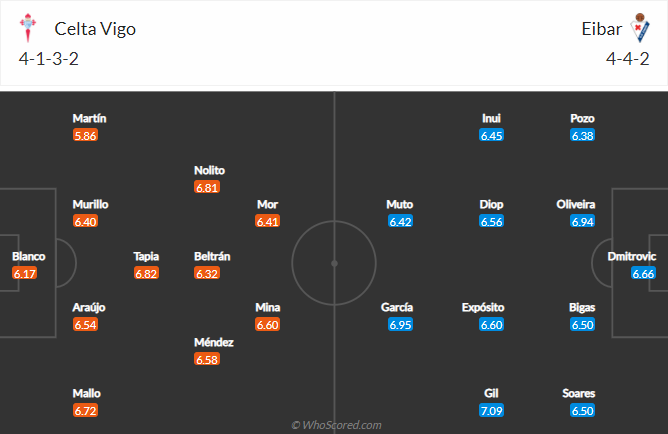Open Mallo's player rating 6.72
668x434 pixels.
86,411
